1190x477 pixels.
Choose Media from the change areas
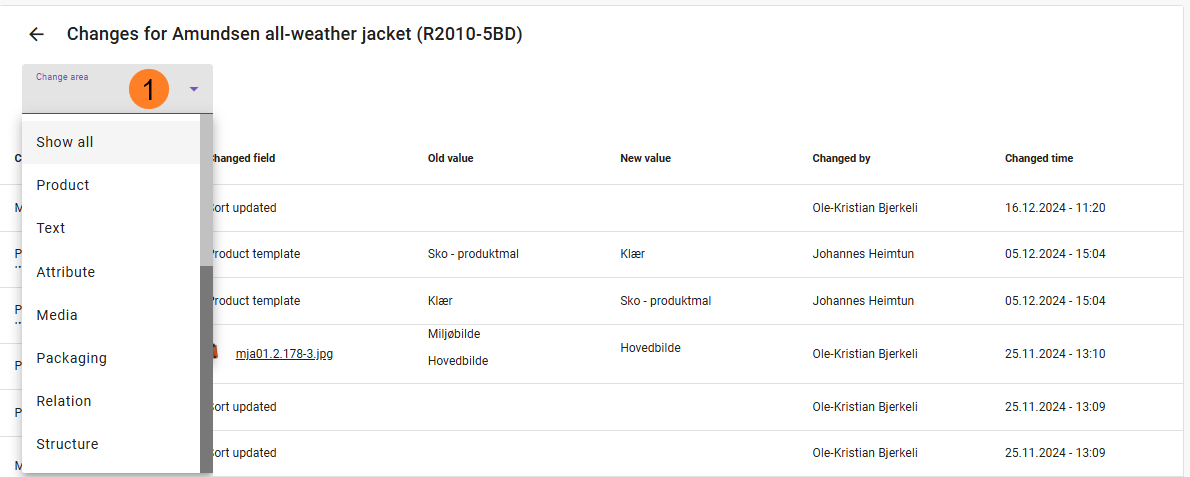pyautogui.click(x=111, y=315)
